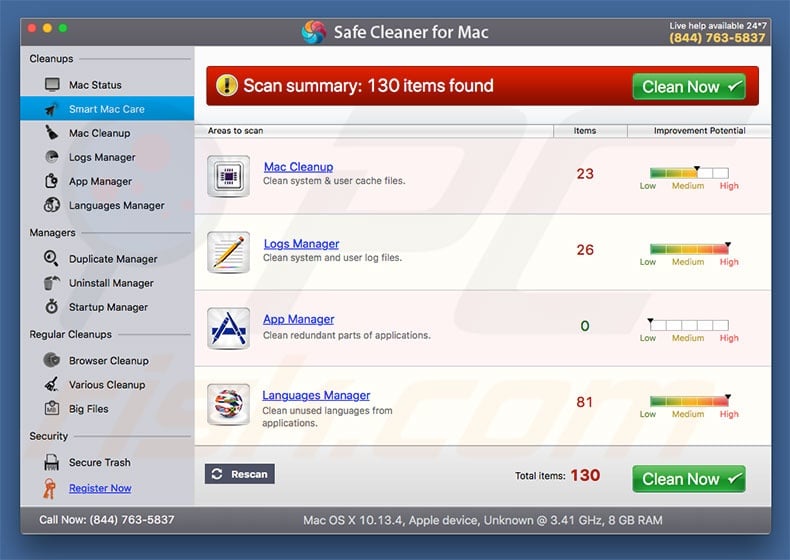Click the Languages Manager improvement potential meter
Image resolution: width=790 pixels, height=560 pixels.
click(x=689, y=401)
